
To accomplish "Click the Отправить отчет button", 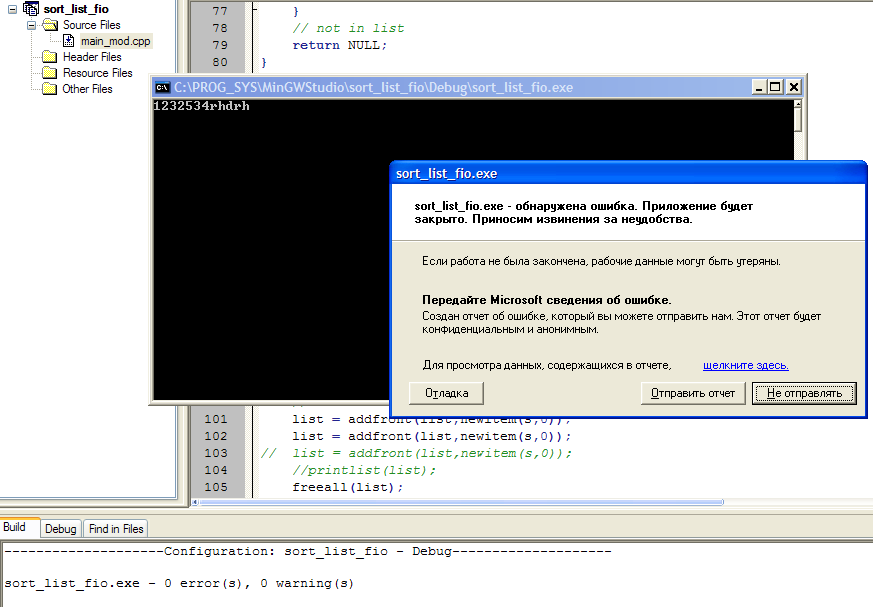I will click(693, 393).
